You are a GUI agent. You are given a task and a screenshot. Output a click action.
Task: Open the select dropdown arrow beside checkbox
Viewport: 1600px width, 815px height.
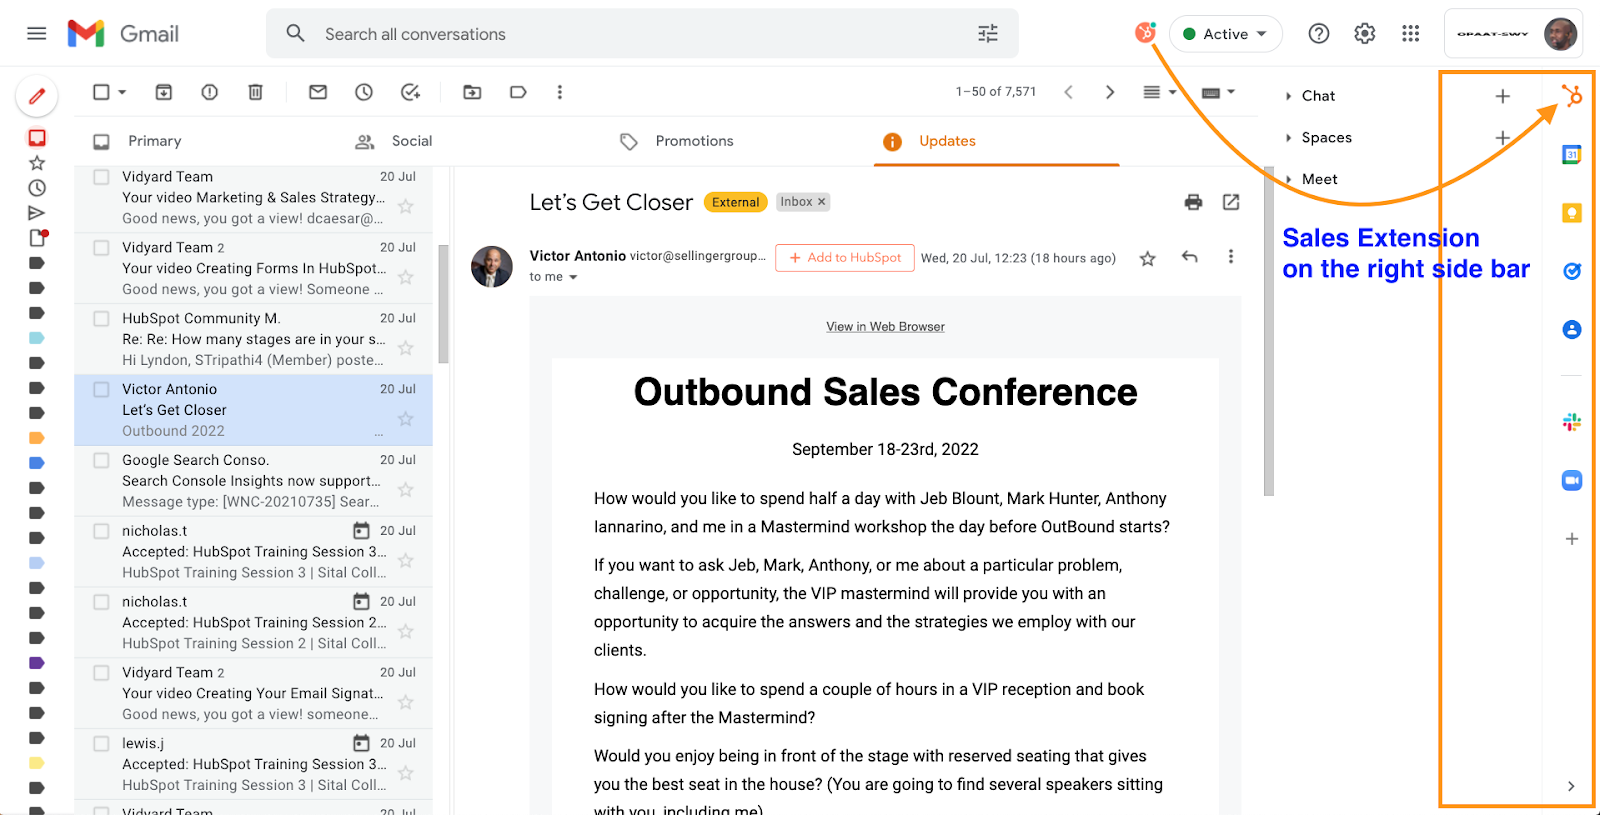click(122, 92)
